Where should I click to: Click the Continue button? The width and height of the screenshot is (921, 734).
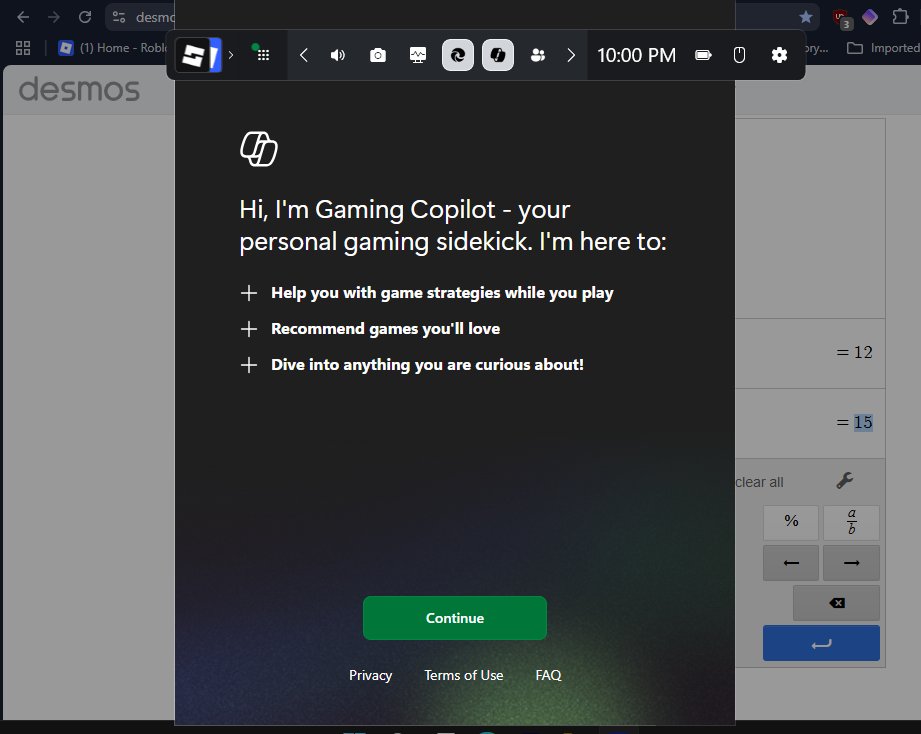[455, 618]
